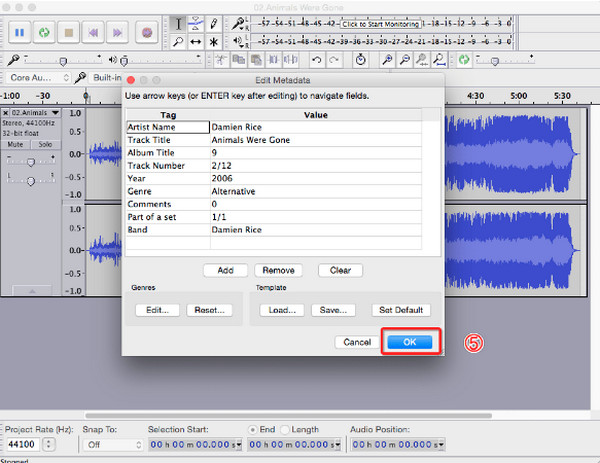Select the Selection (I-beam) tool

pos(178,24)
